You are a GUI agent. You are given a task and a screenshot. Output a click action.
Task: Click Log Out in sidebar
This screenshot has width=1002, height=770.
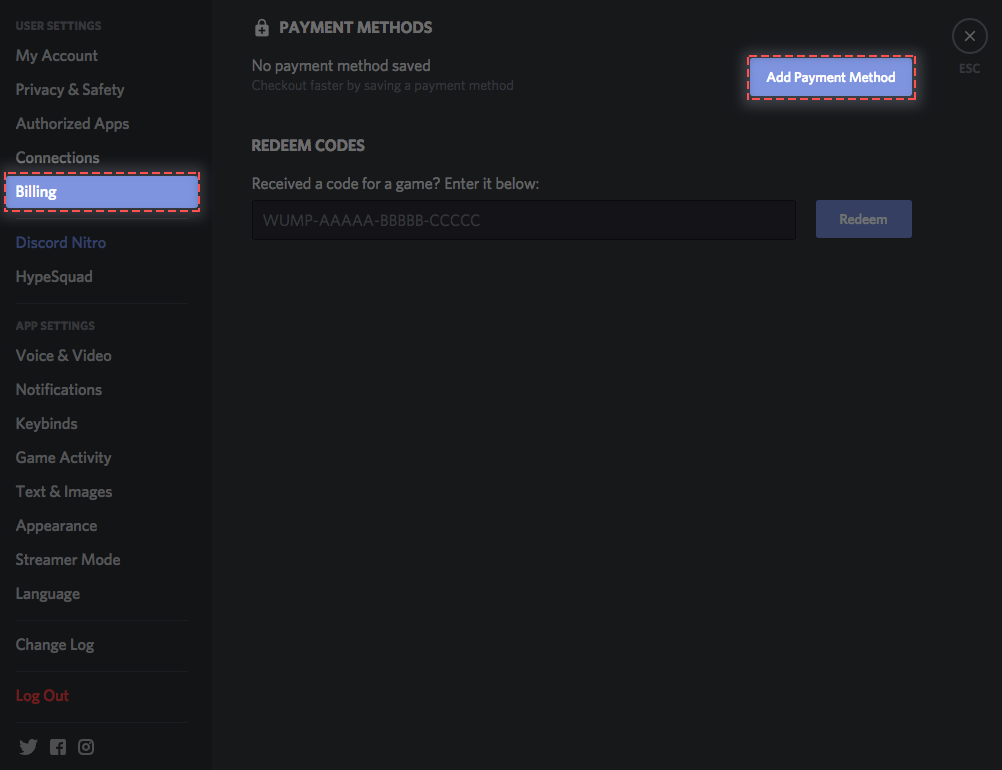point(42,695)
